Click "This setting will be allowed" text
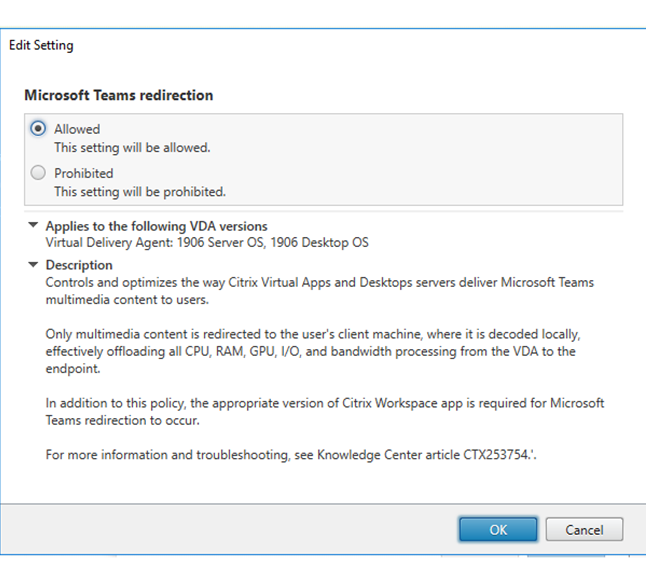Screen dimensions: 646x565 tap(132, 147)
